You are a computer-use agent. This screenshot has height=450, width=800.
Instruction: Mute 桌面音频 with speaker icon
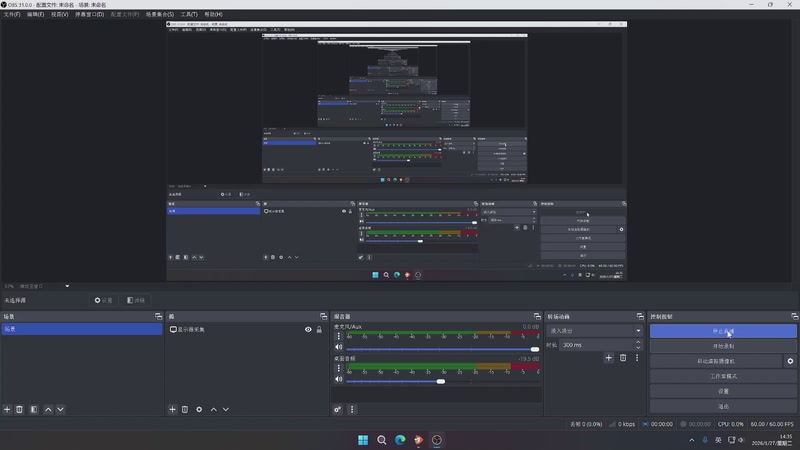[338, 379]
